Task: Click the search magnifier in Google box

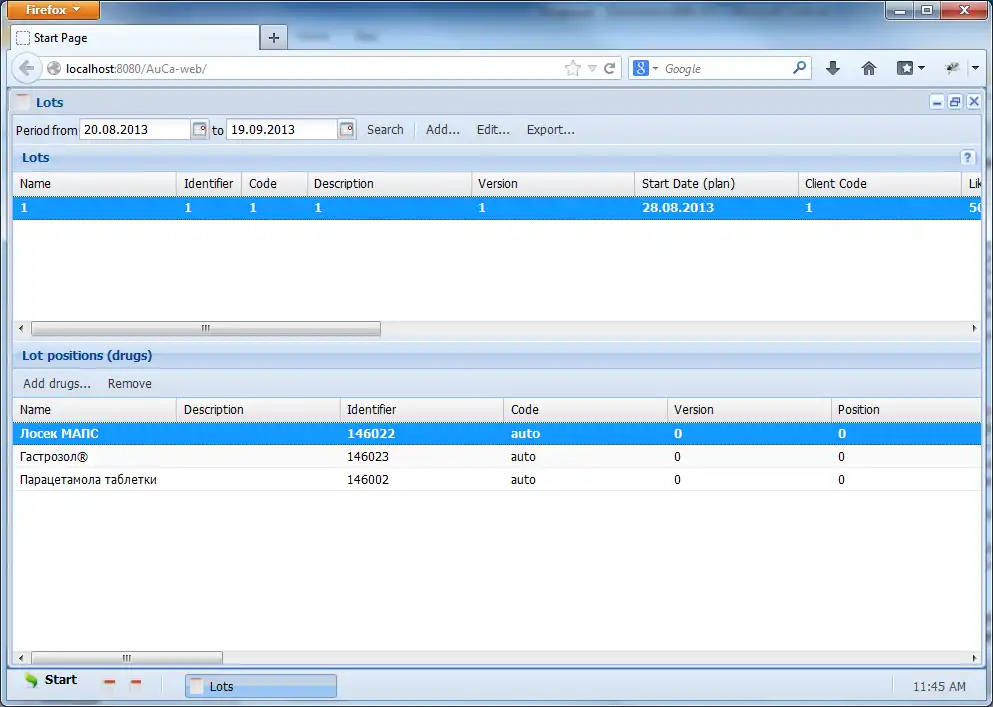Action: point(799,68)
